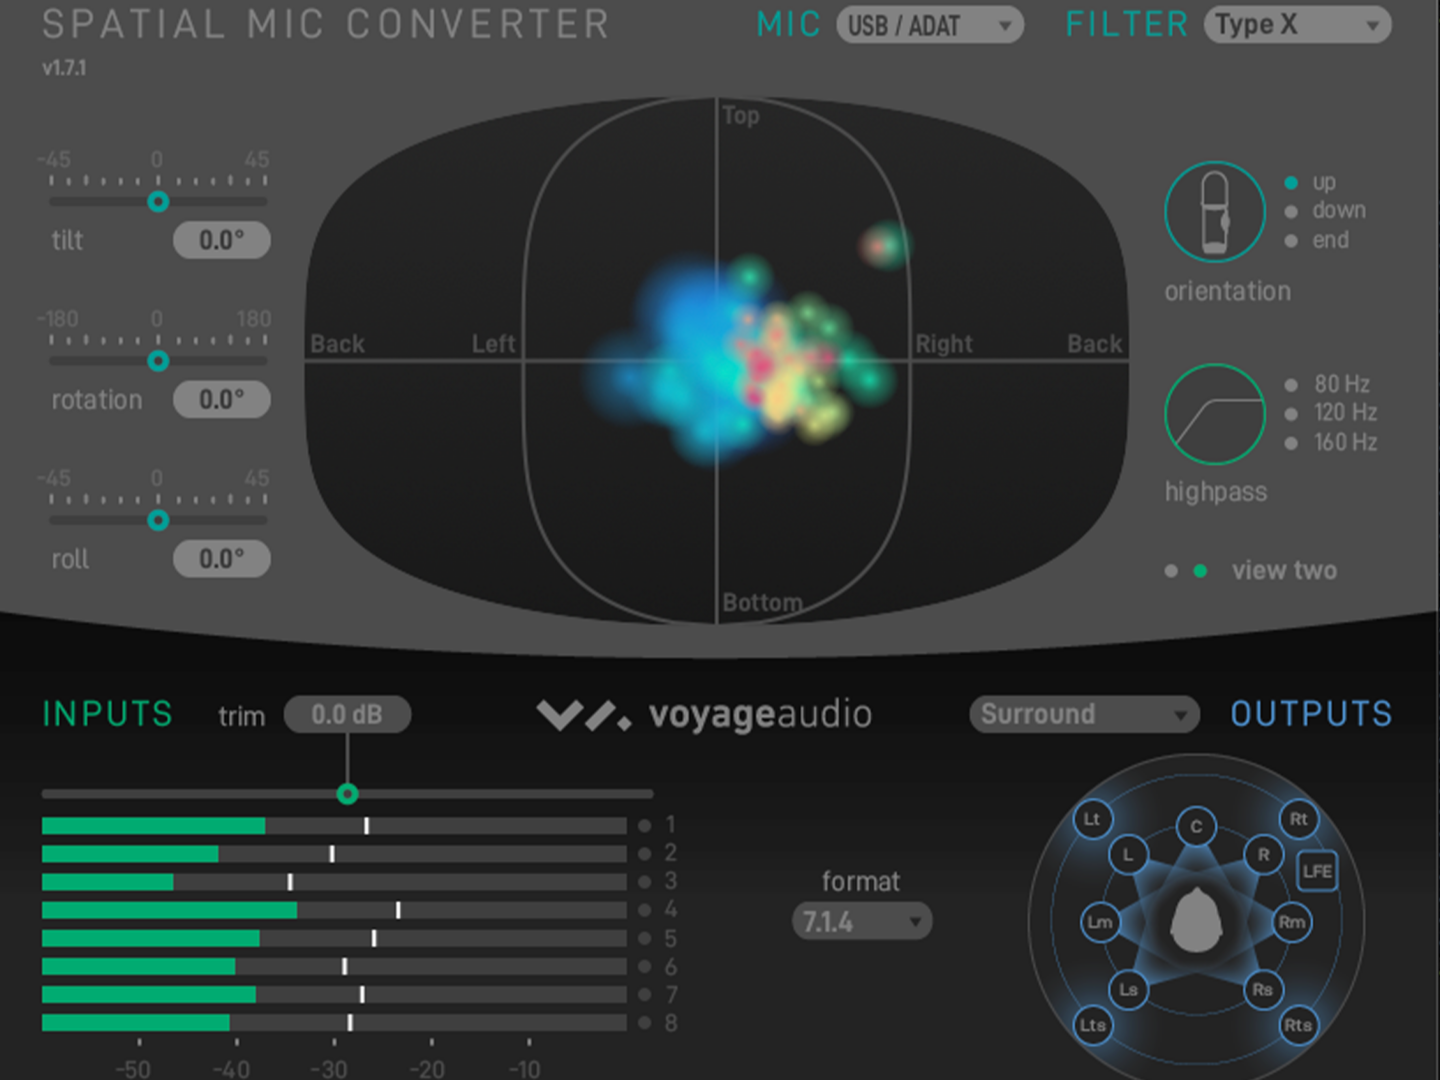Screen dimensions: 1440x1080
Task: Switch to the second view two mode
Action: (x=1199, y=570)
